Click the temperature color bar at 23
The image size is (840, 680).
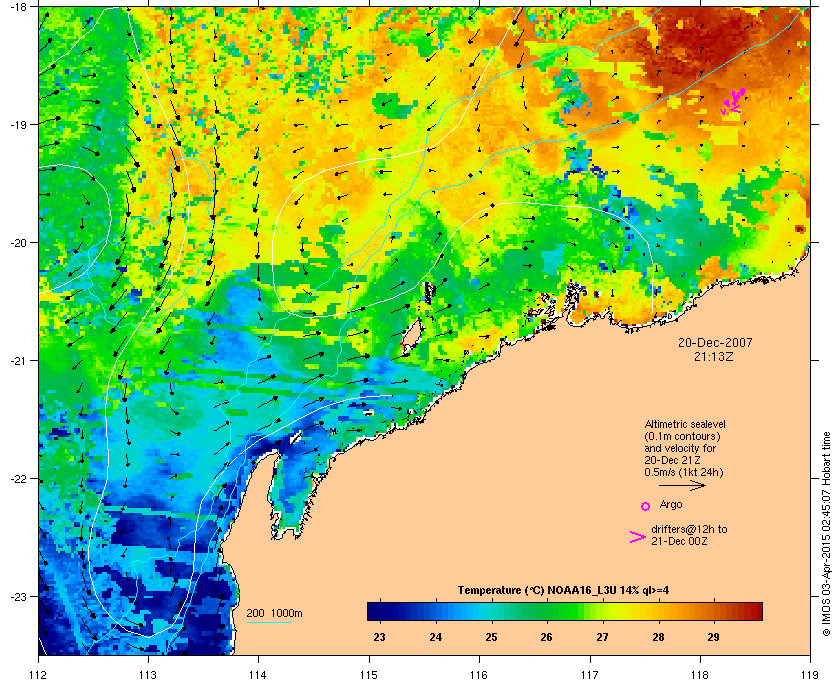pos(379,611)
